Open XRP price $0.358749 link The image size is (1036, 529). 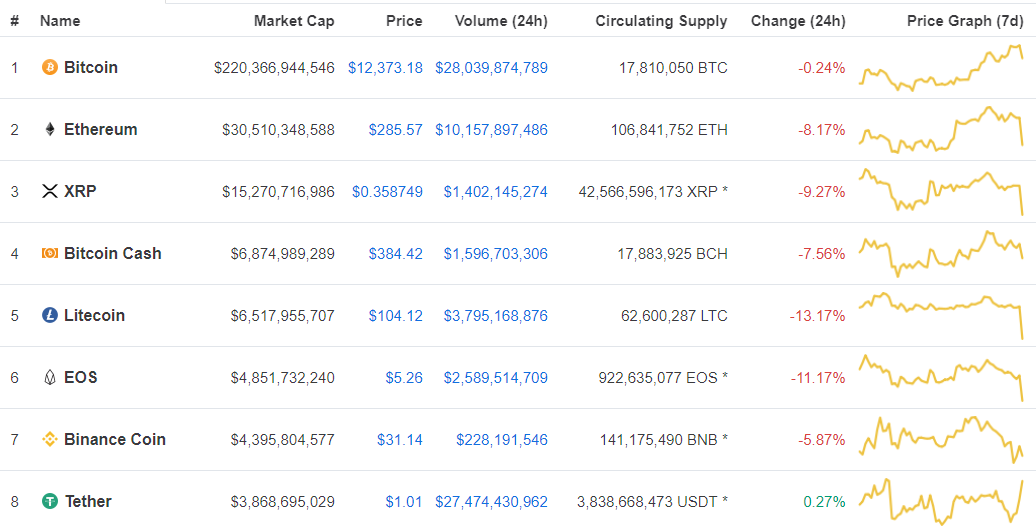(387, 192)
